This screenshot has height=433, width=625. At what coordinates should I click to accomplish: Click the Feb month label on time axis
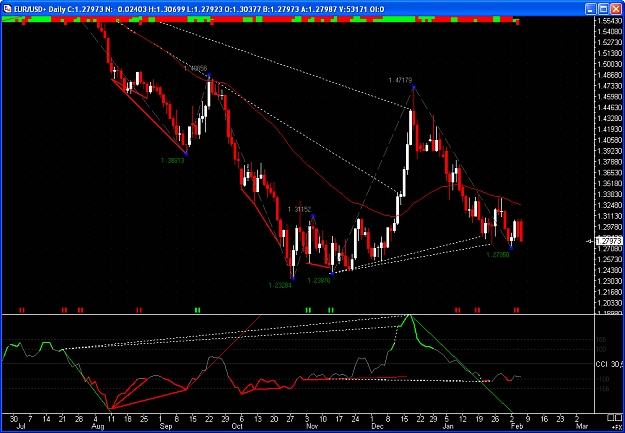516,426
